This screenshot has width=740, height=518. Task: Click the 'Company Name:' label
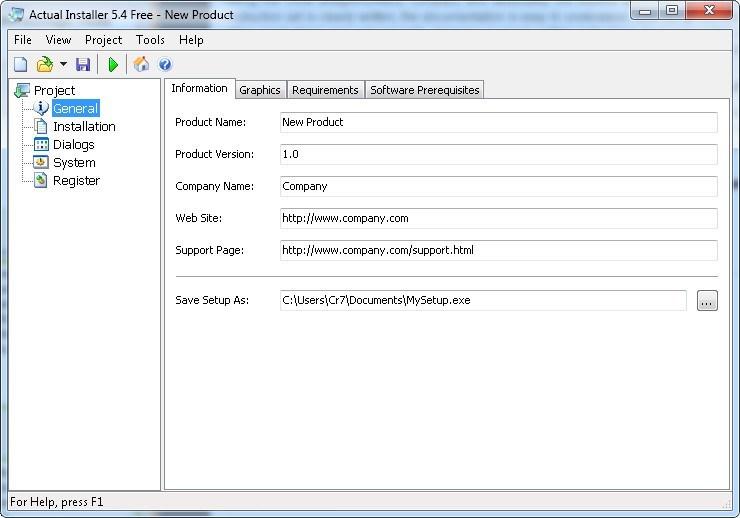click(214, 186)
